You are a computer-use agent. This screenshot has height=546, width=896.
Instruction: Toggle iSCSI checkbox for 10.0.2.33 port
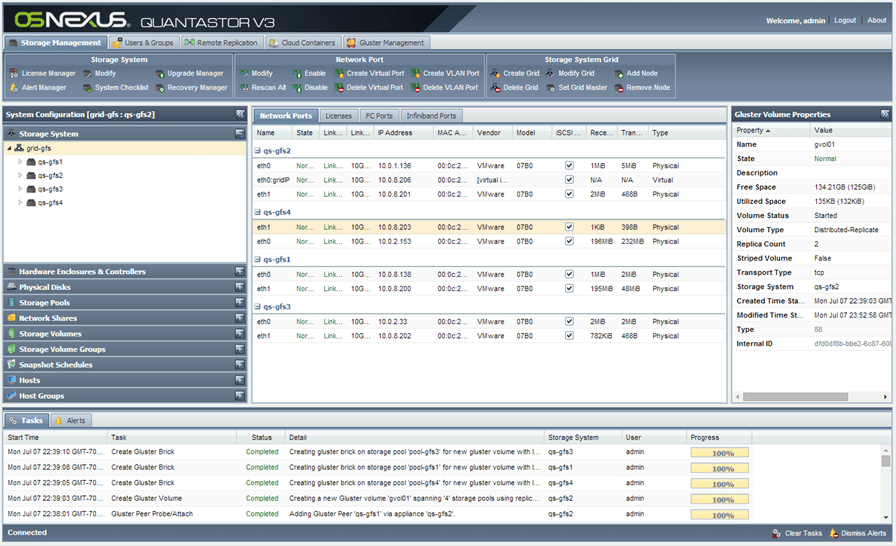point(569,322)
